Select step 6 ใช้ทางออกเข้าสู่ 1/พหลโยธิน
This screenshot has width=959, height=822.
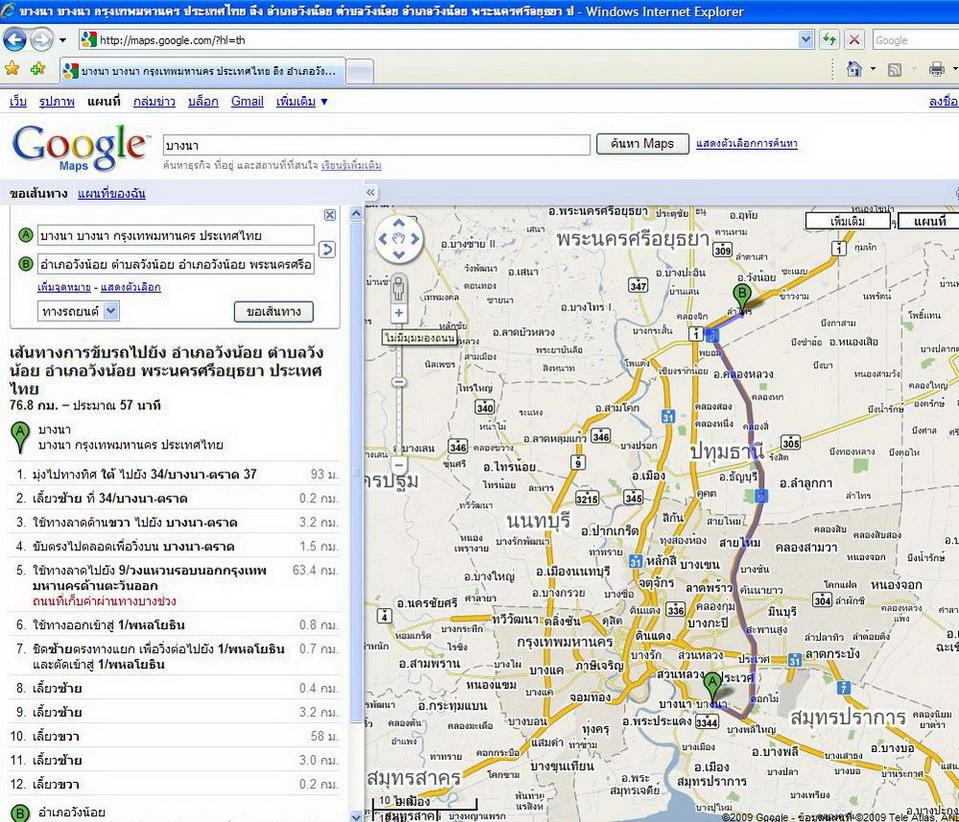174,625
